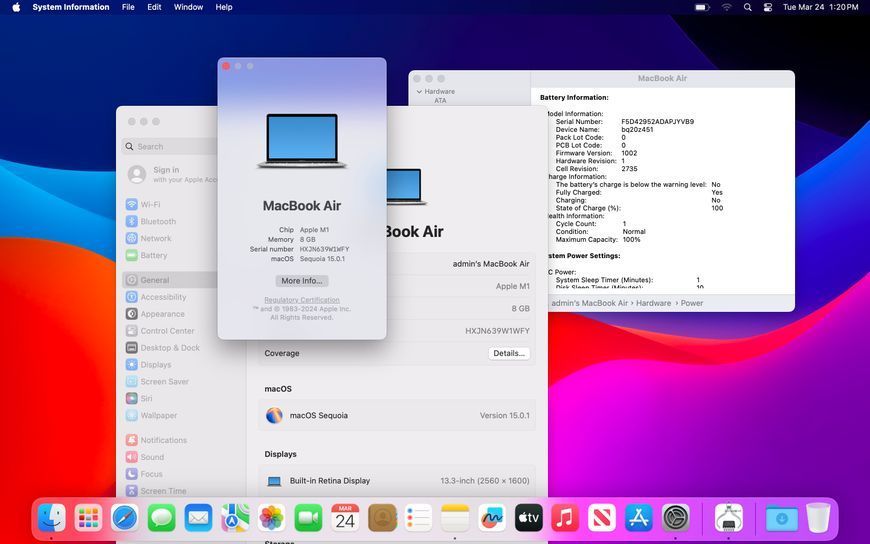Click System Information icon in Dock
This screenshot has height=544, width=870.
click(x=729, y=517)
